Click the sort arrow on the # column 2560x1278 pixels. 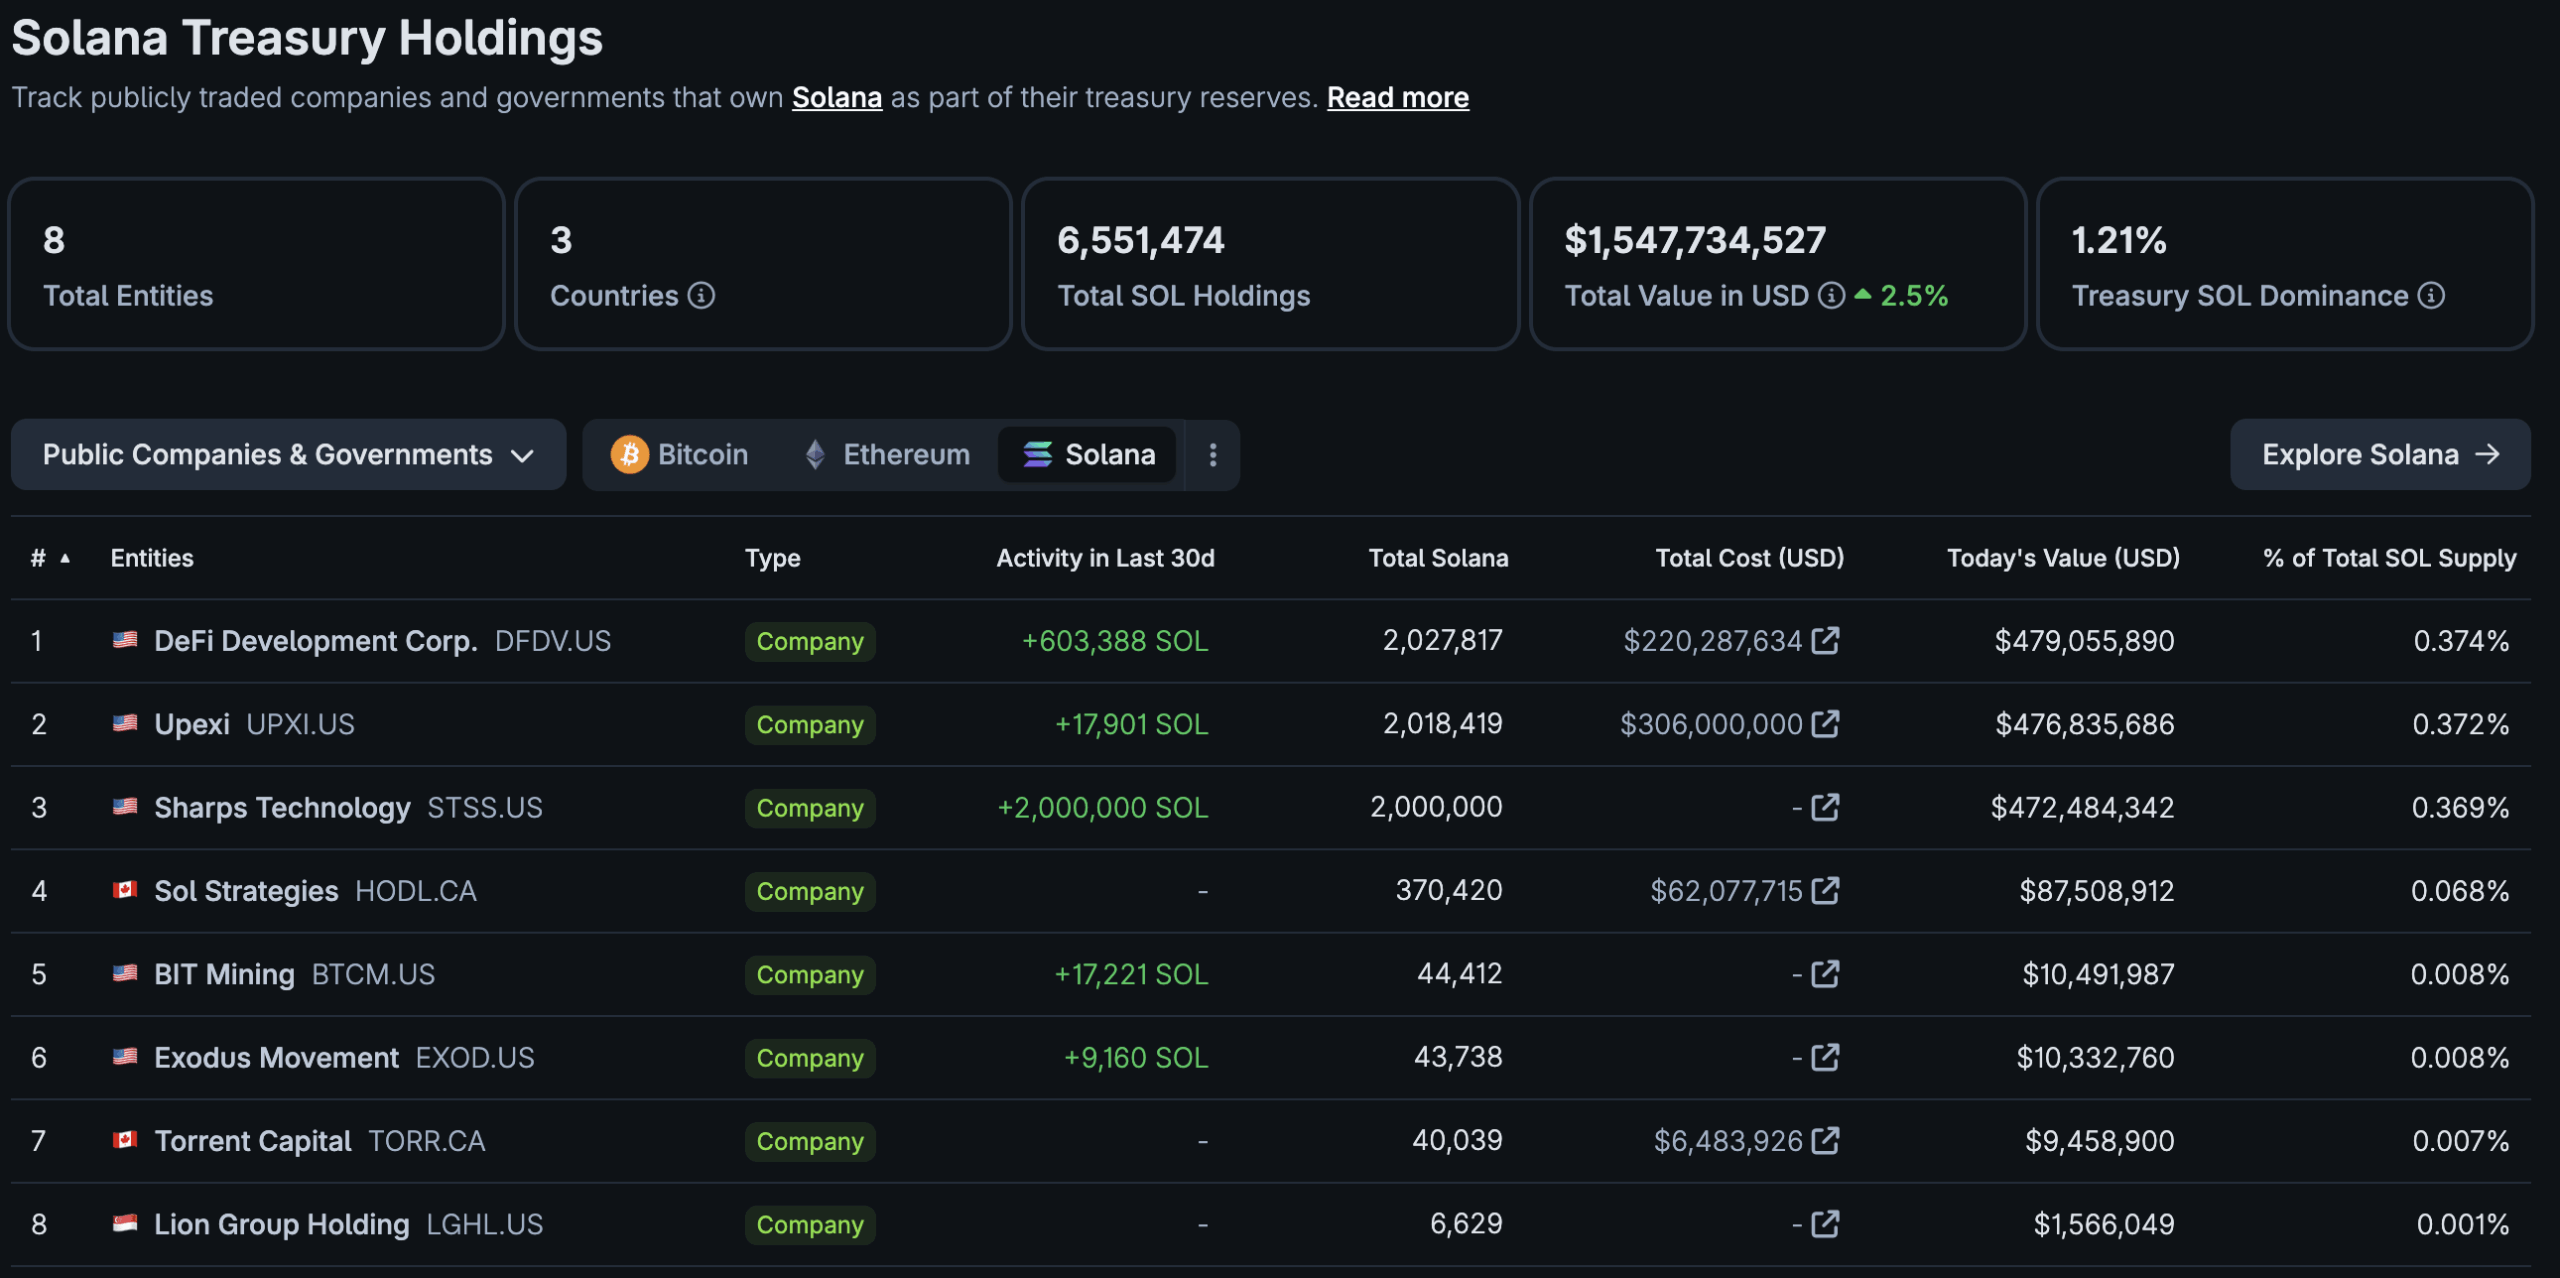65,560
